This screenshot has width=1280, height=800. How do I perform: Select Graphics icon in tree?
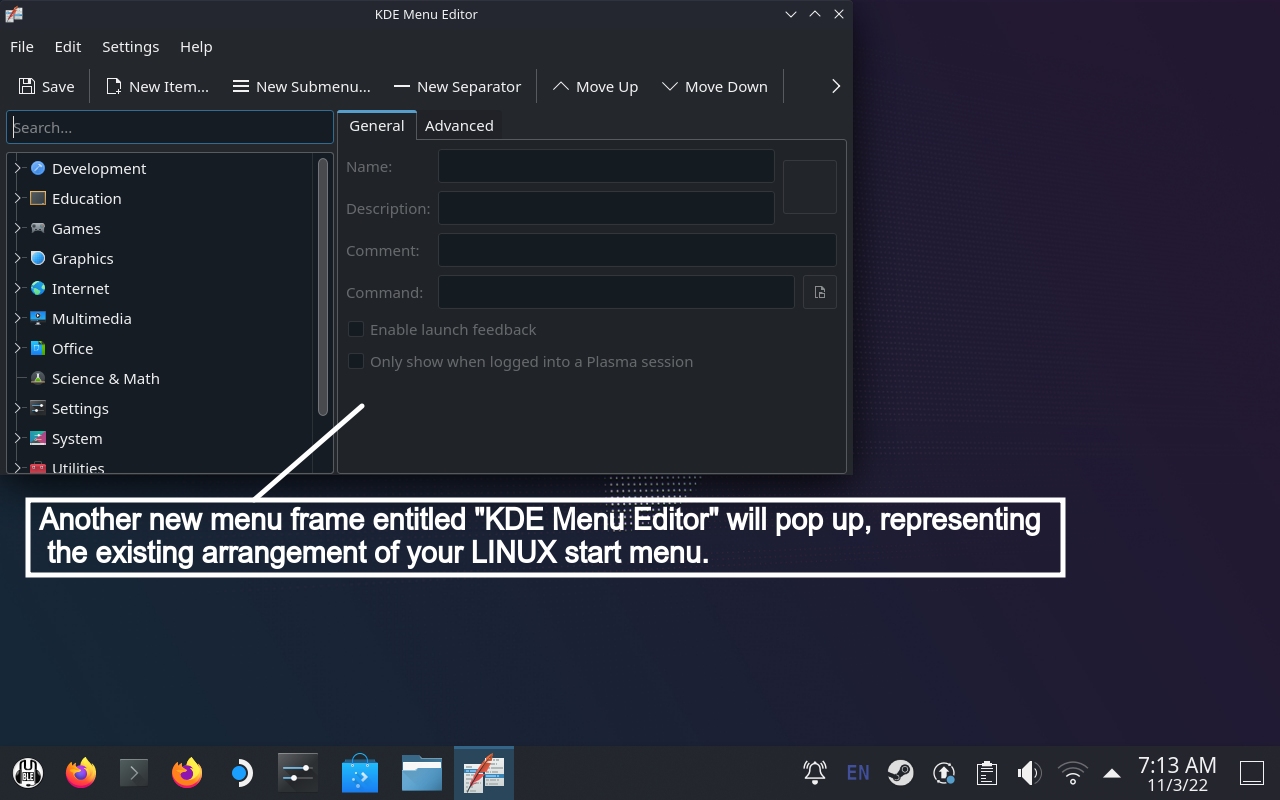click(38, 258)
